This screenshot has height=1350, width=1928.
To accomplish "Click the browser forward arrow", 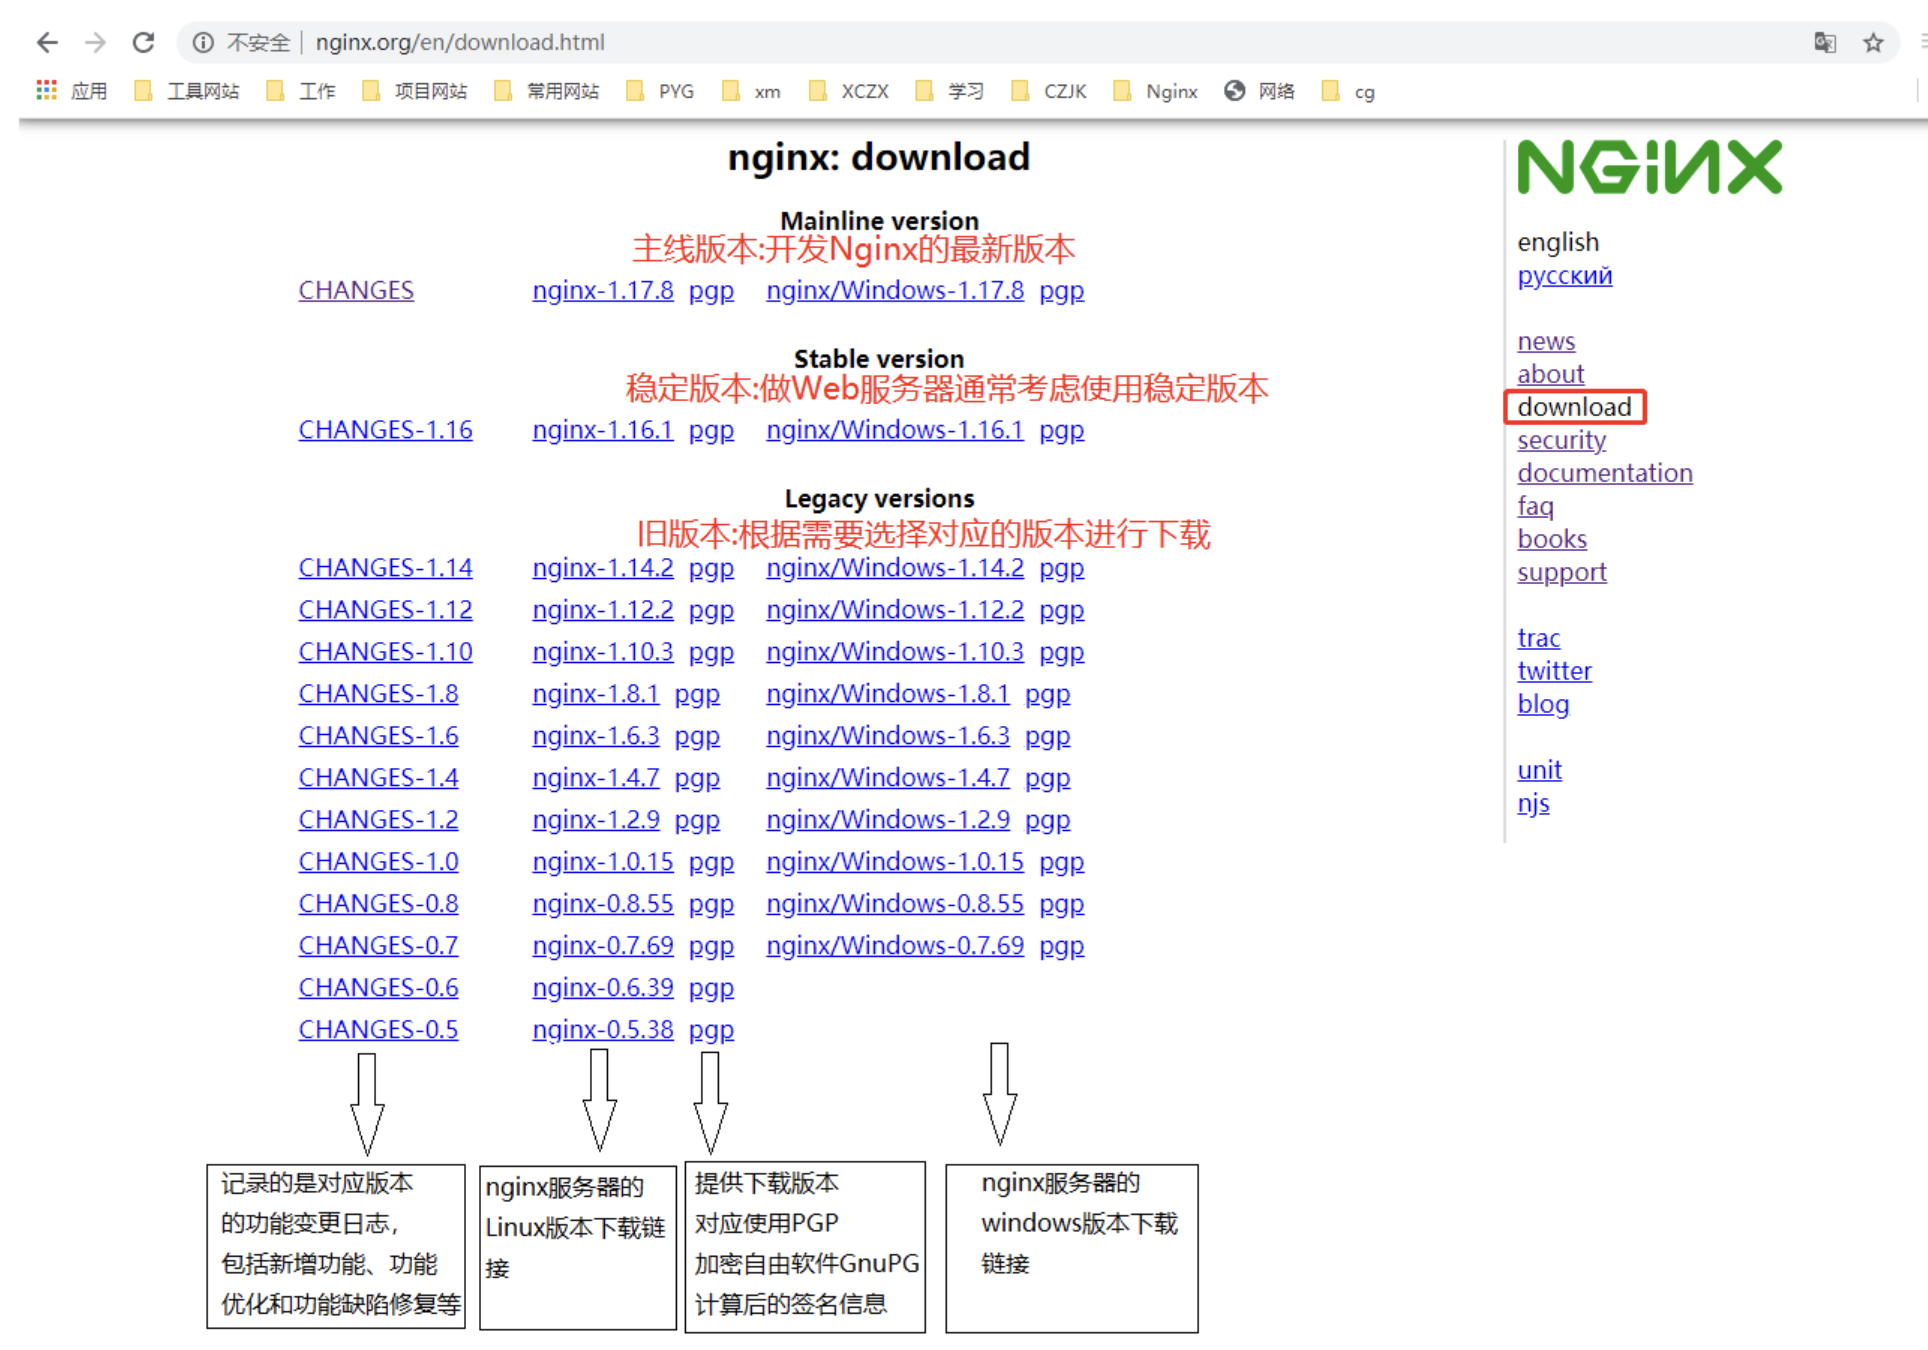I will click(x=95, y=42).
